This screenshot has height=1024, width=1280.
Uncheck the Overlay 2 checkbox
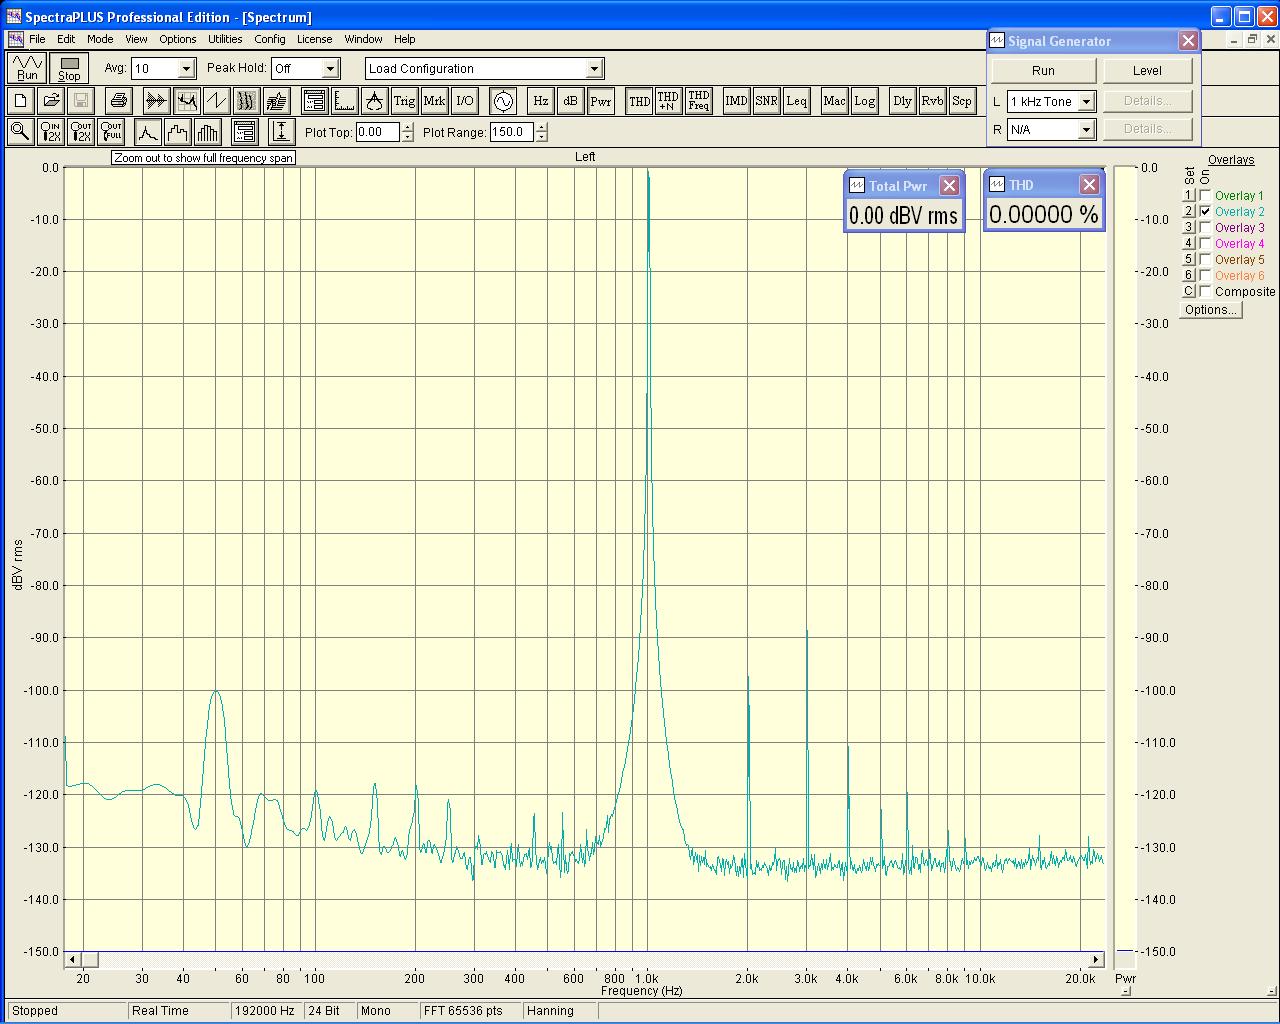[x=1206, y=212]
